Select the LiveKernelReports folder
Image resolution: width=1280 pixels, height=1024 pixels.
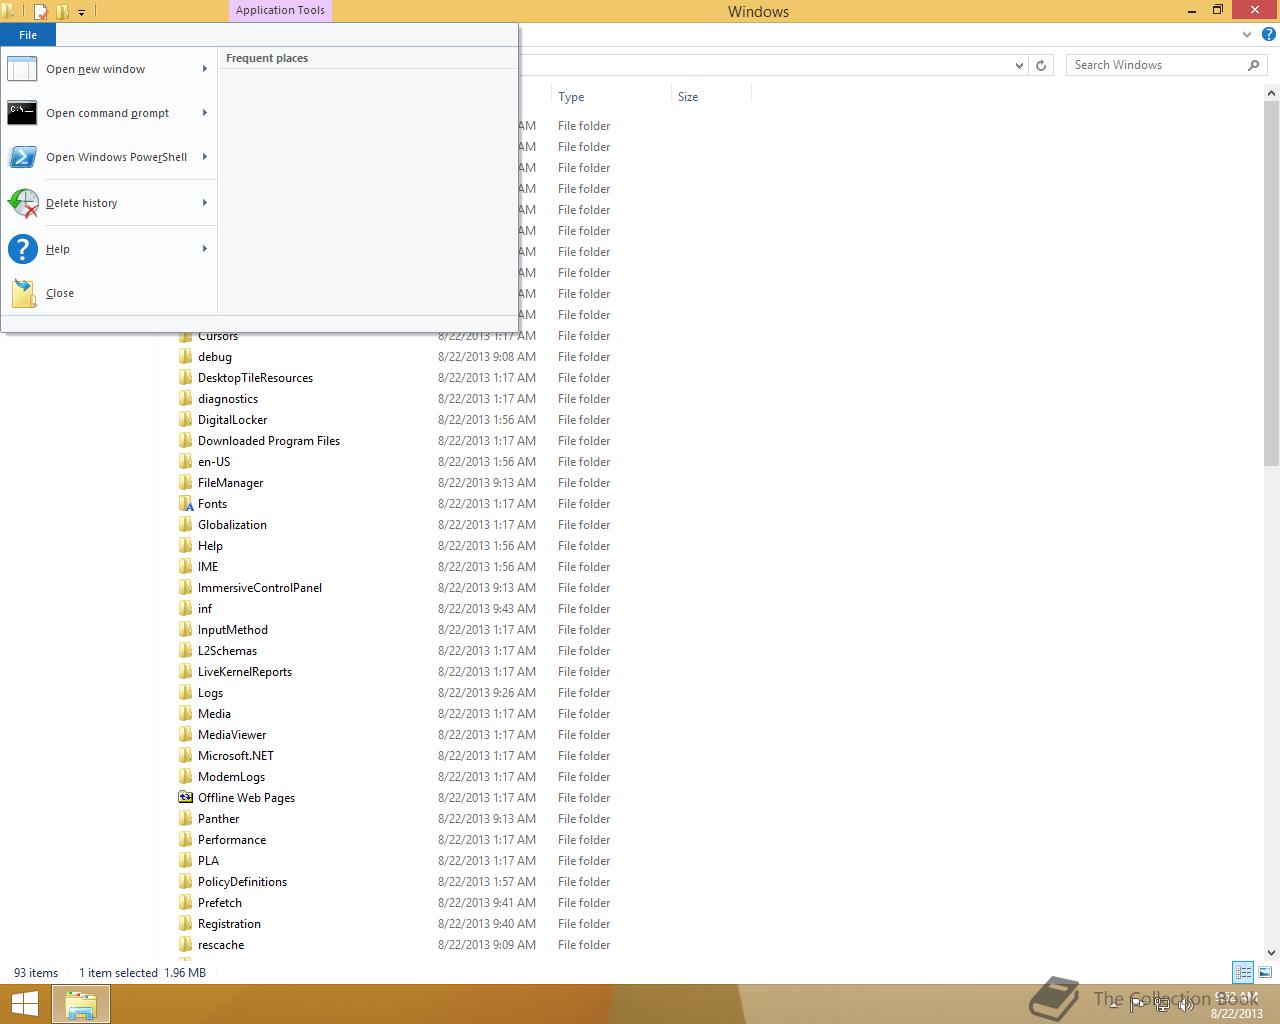(245, 672)
